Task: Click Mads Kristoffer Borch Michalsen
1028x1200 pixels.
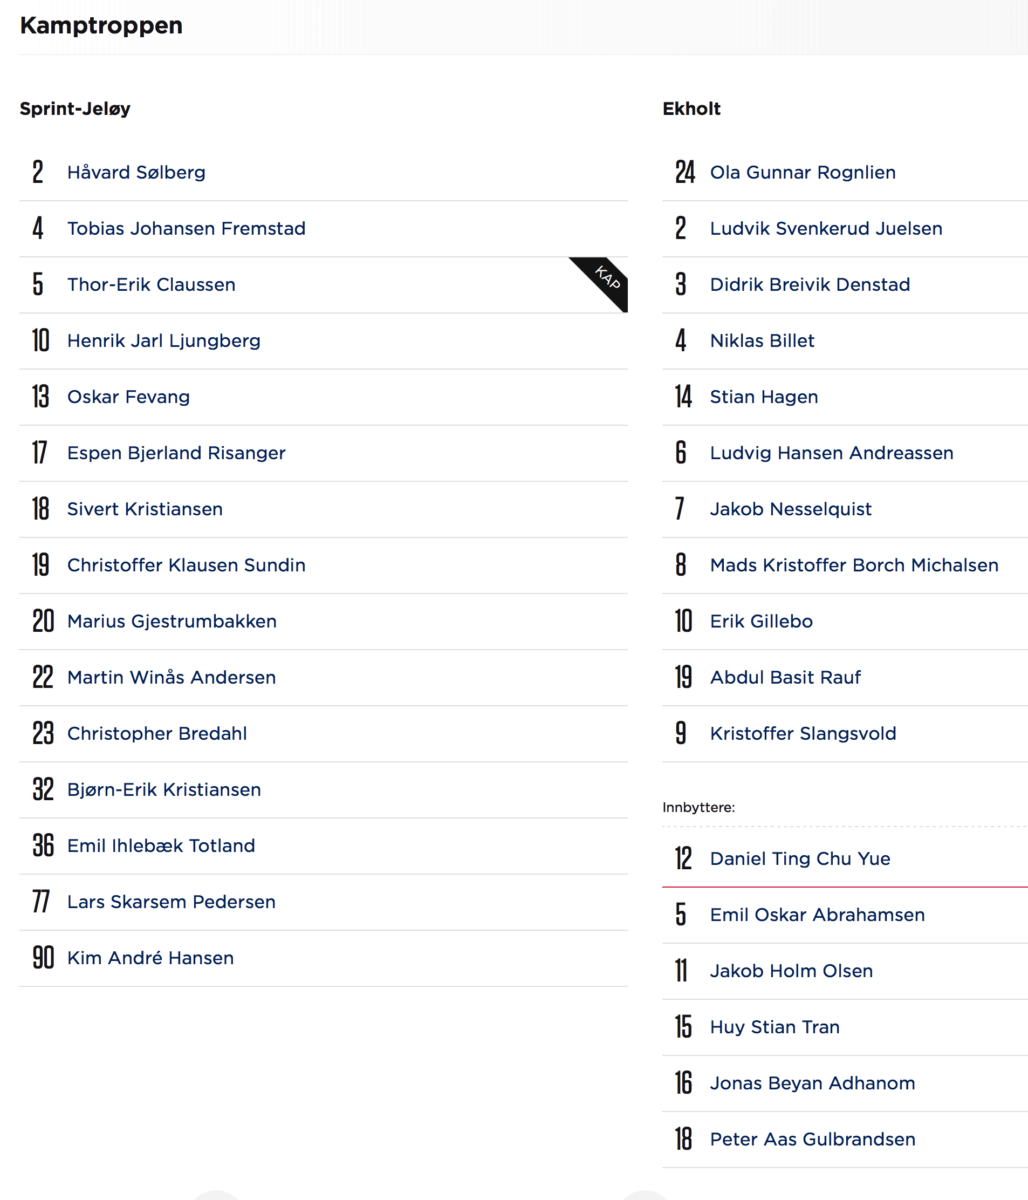Action: pyautogui.click(x=854, y=564)
